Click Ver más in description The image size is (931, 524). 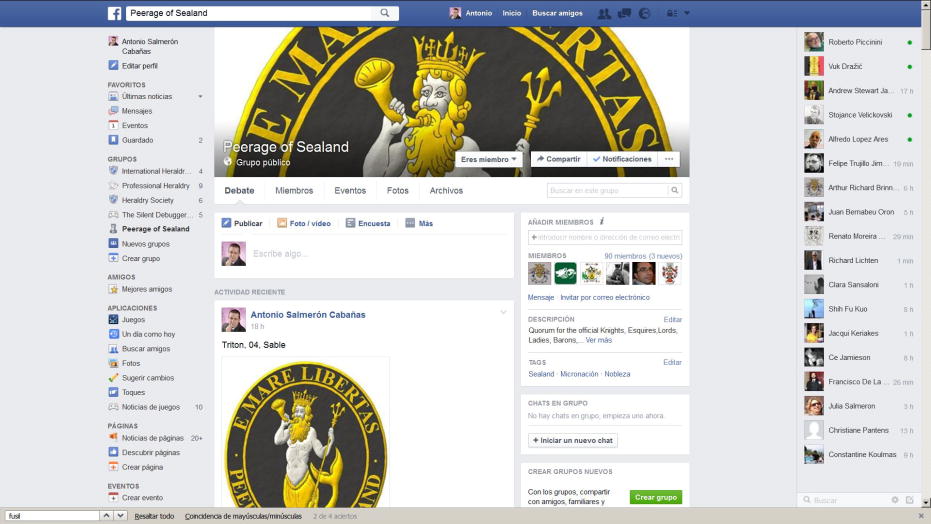[x=598, y=340]
